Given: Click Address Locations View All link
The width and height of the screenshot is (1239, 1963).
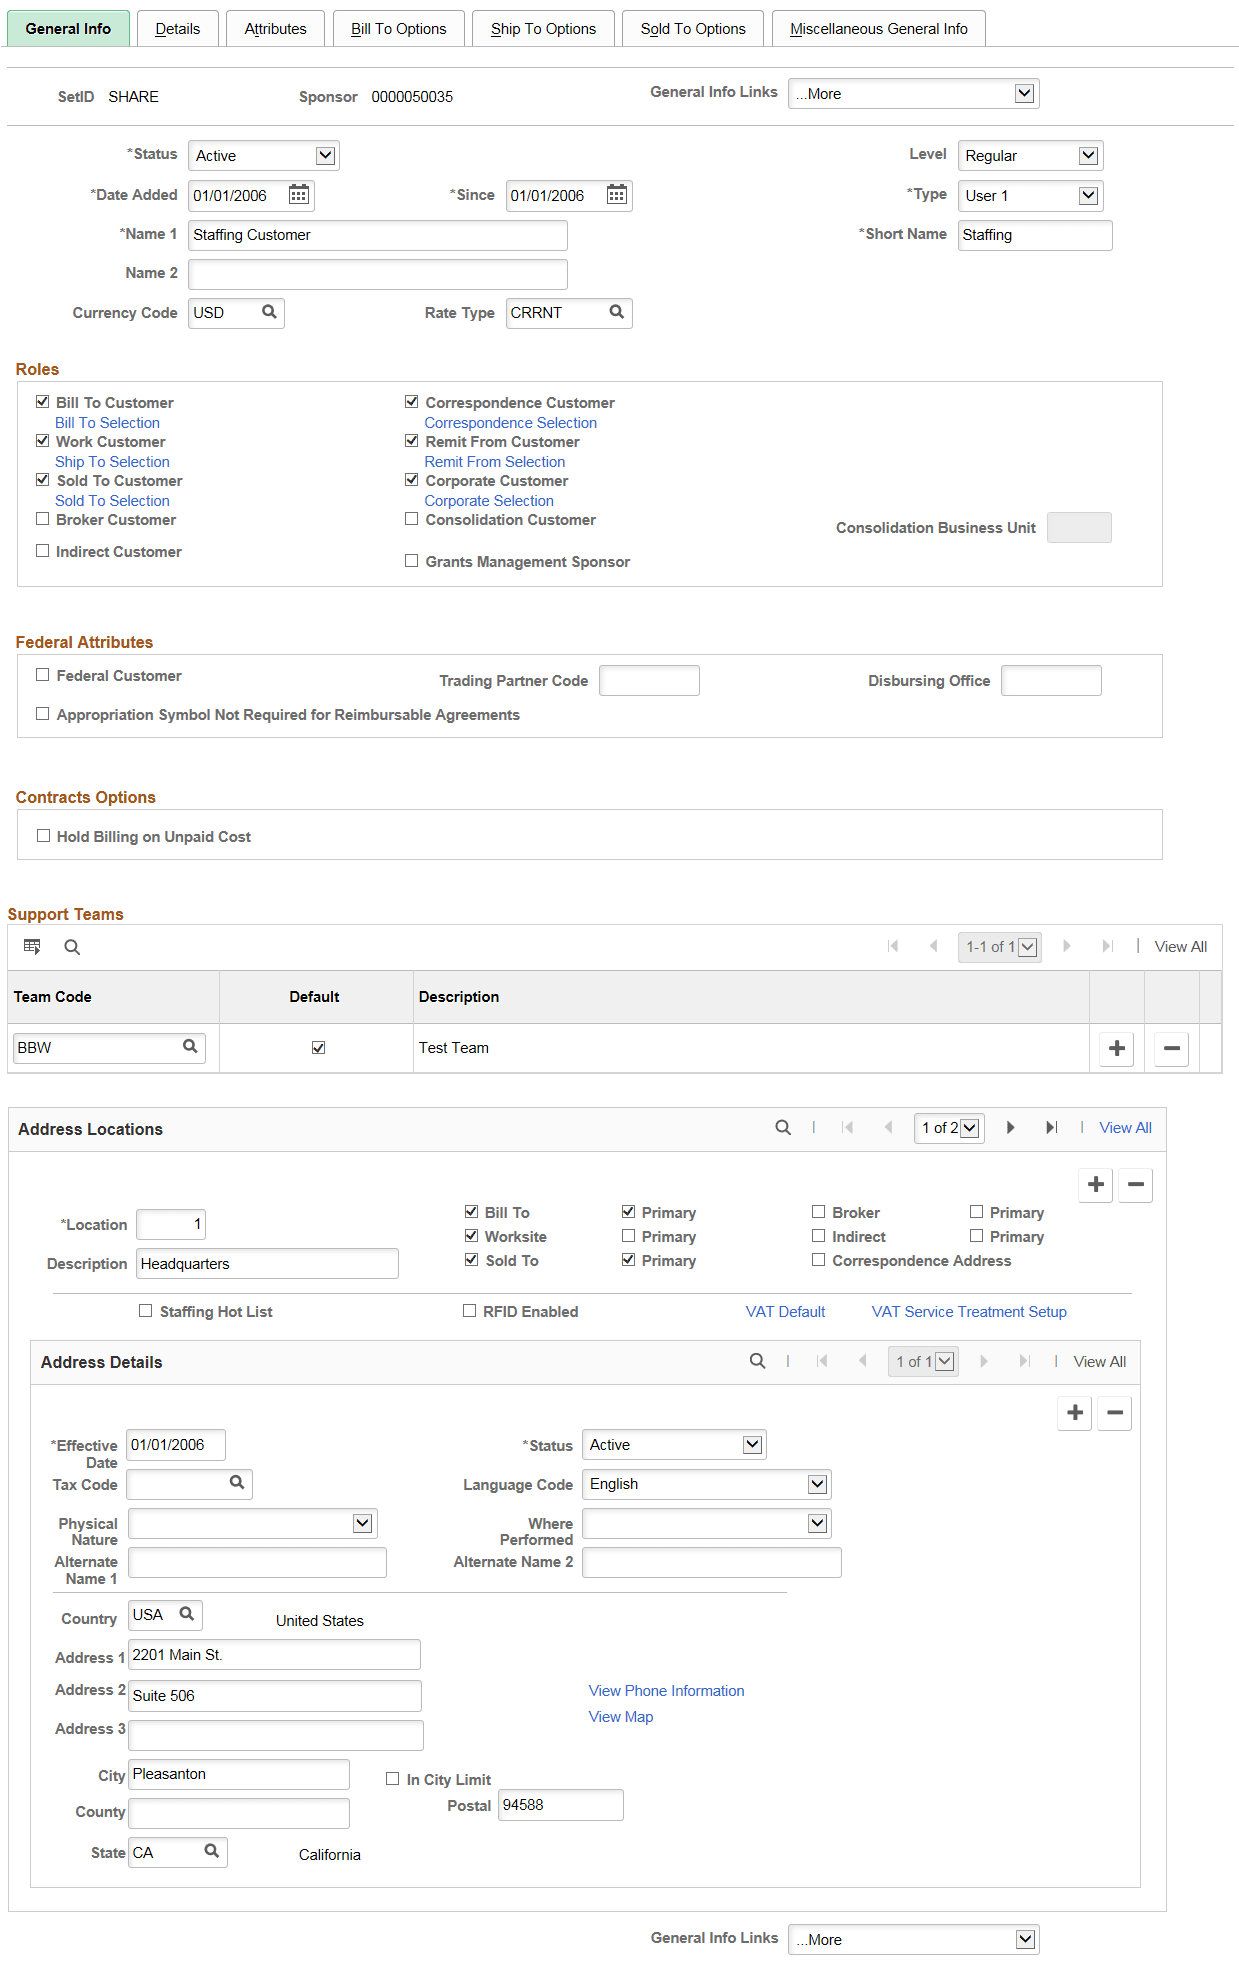Looking at the screenshot, I should point(1125,1128).
